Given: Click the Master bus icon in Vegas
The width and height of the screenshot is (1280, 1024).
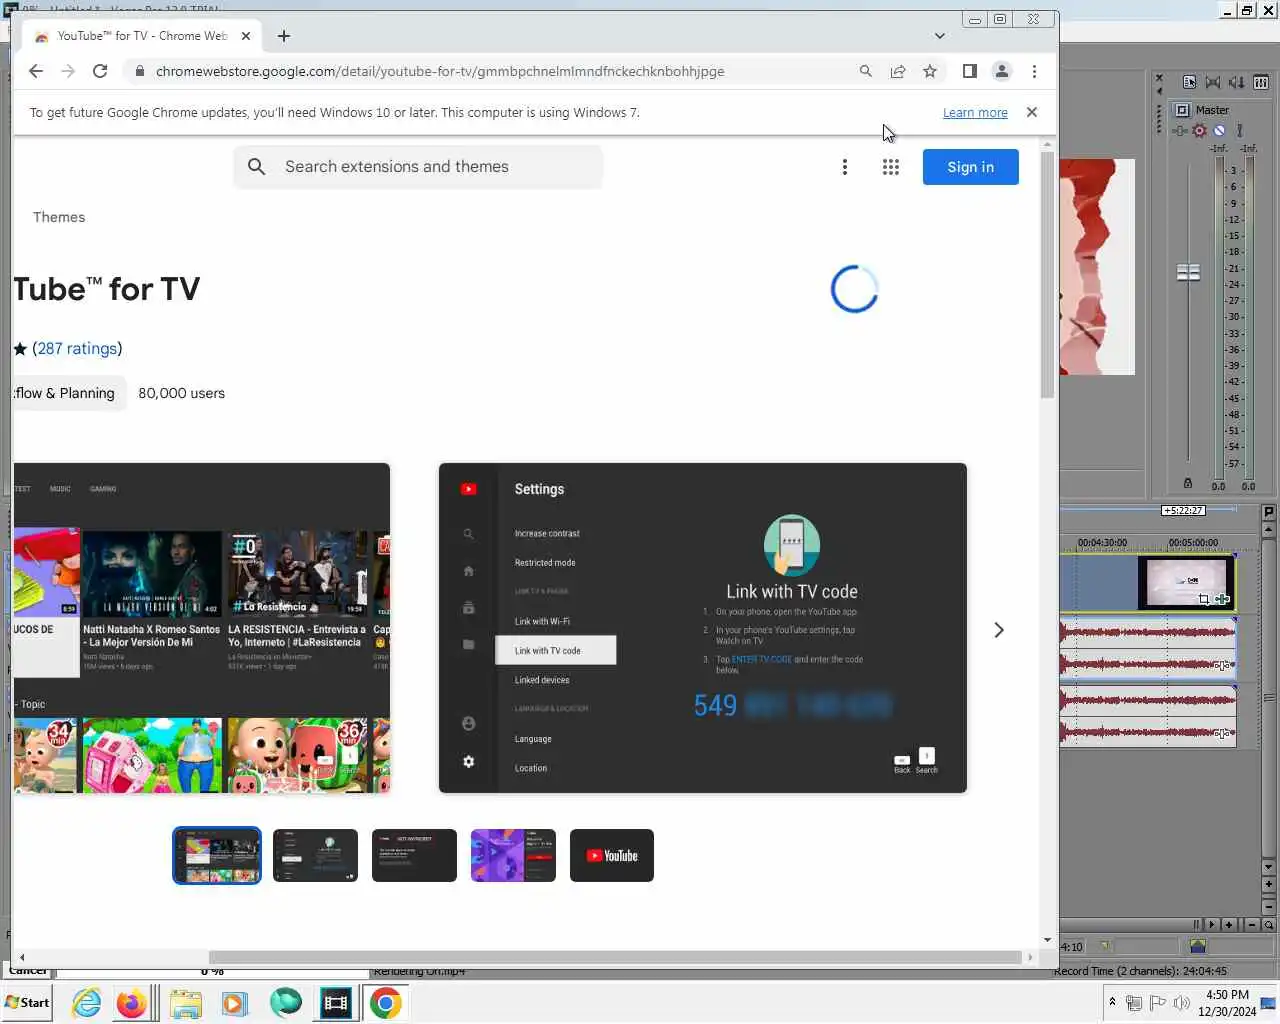Looking at the screenshot, I should tap(1182, 110).
